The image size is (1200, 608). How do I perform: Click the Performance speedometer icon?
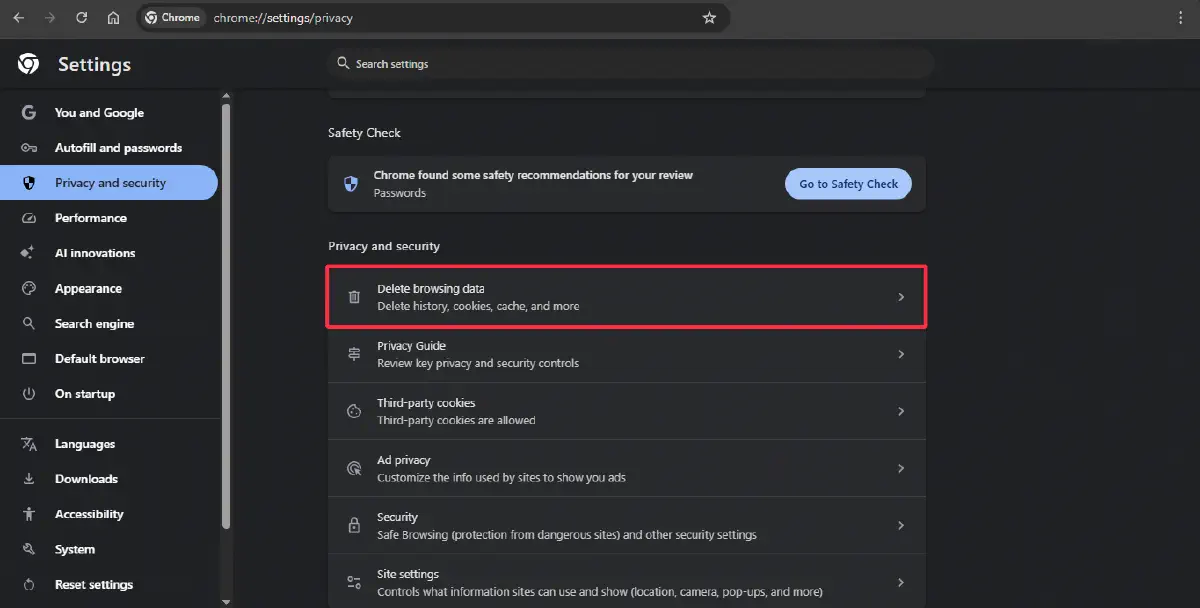pos(29,217)
